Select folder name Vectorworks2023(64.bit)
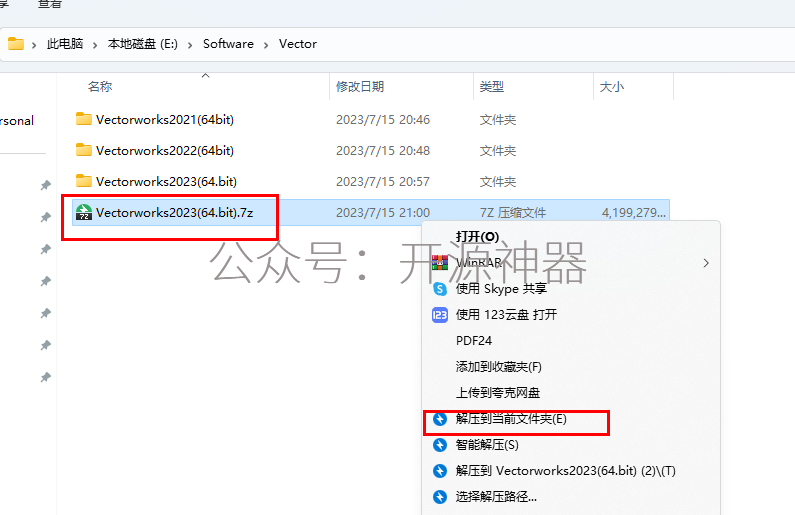The image size is (795, 515). click(x=166, y=181)
